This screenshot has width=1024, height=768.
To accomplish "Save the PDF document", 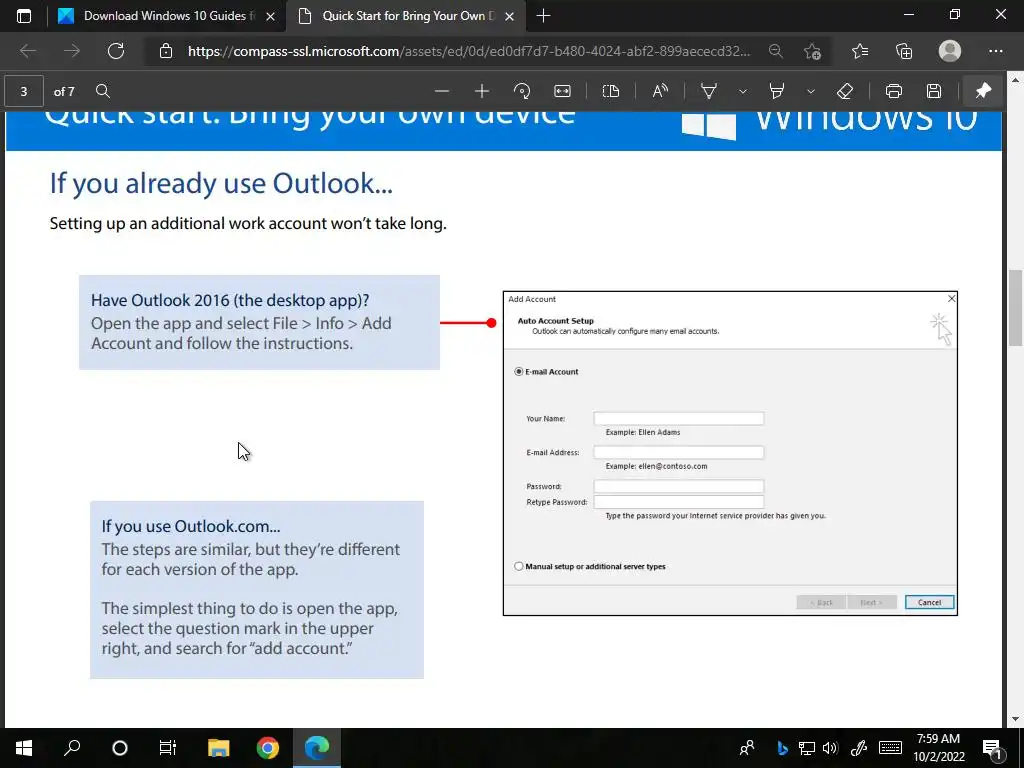I will click(934, 91).
